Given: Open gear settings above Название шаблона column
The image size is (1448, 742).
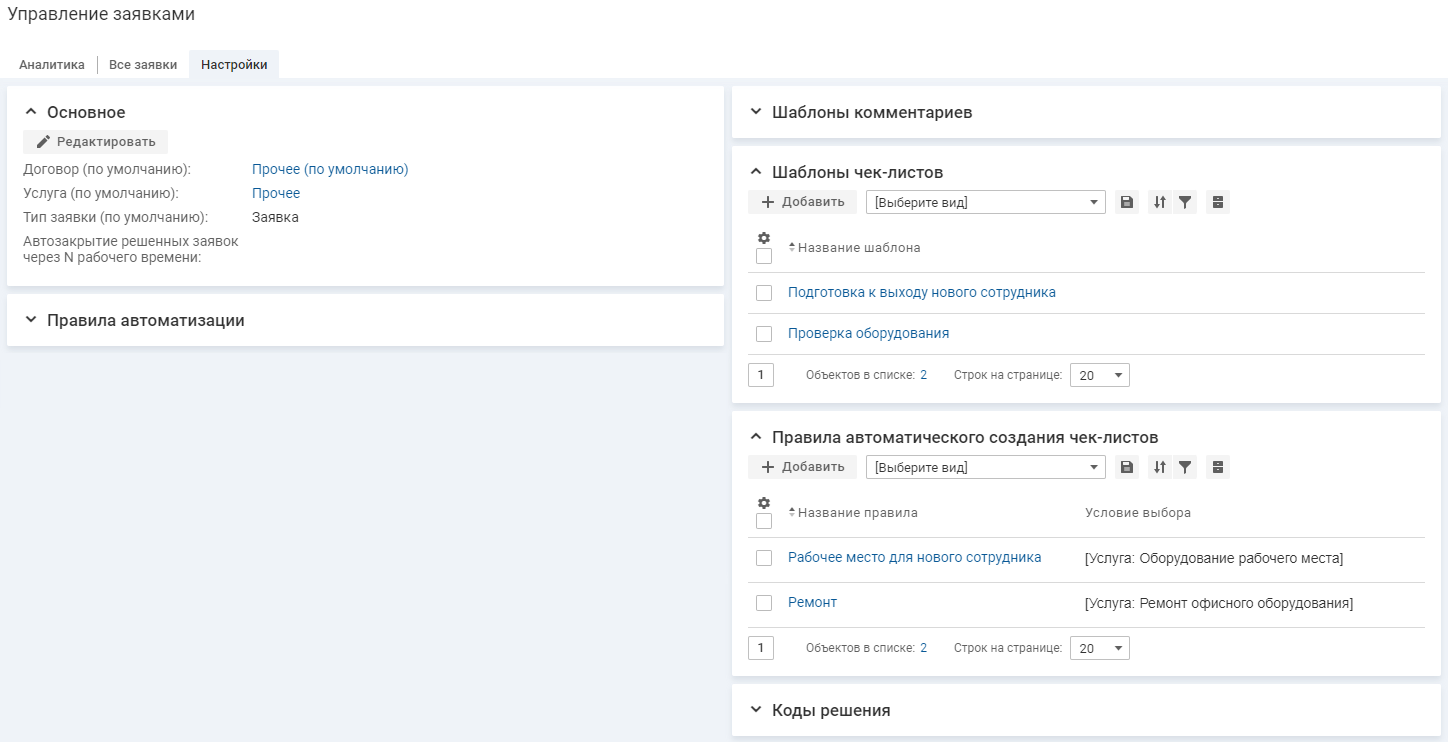Looking at the screenshot, I should tap(764, 238).
